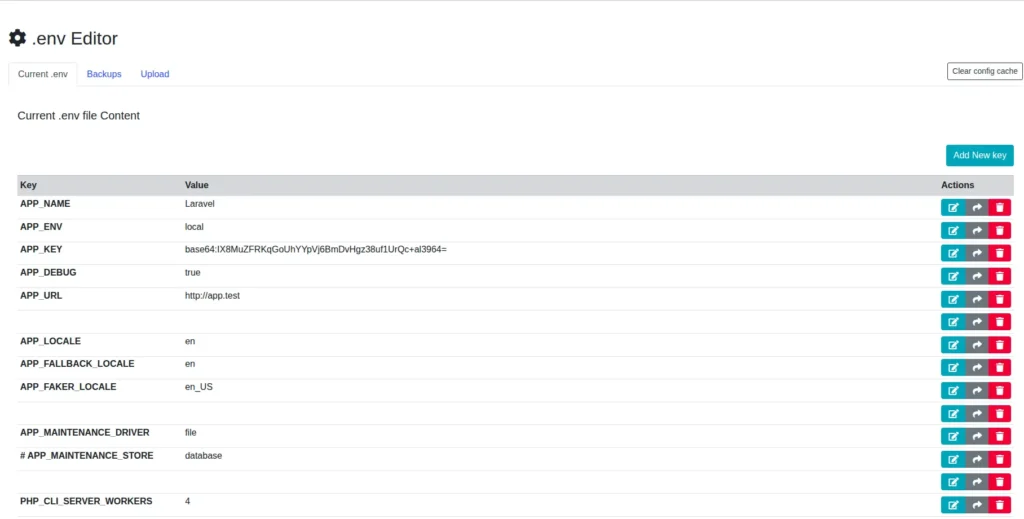
Task: Click the APP_KEY base64 value text
Action: coord(315,249)
